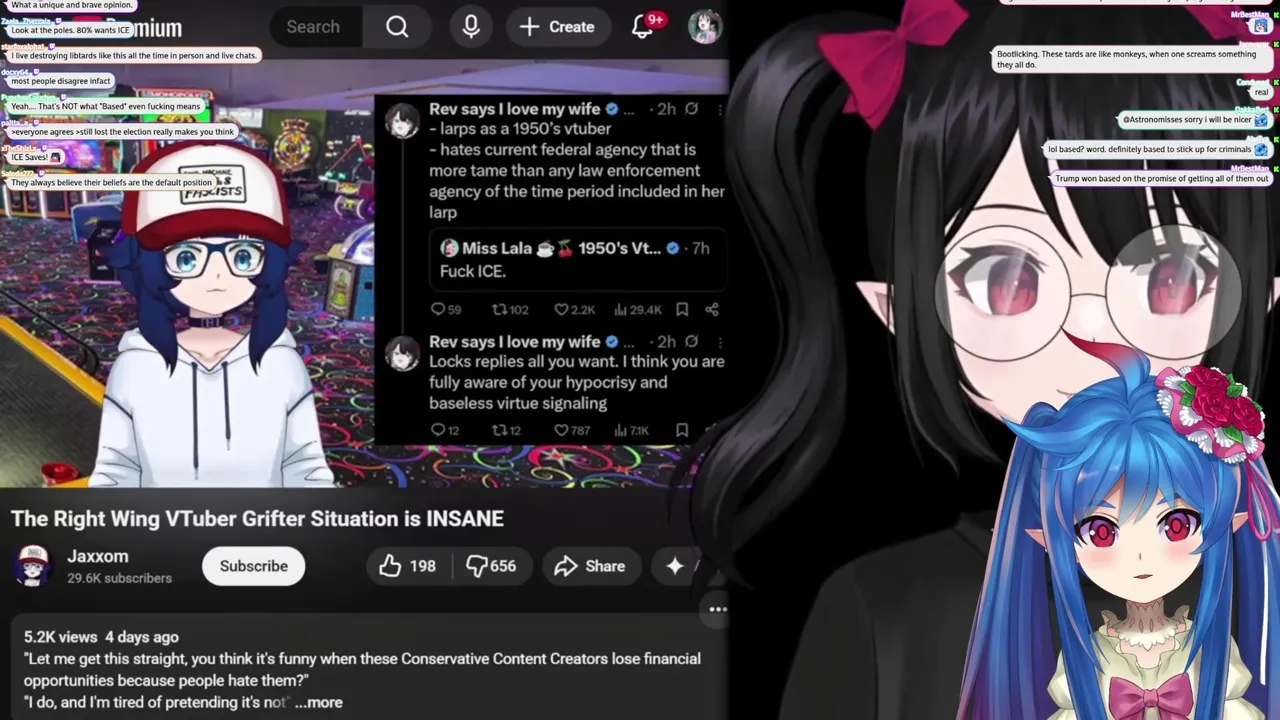Open quoted Miss Lala tweet 'Fuck ICE.'
Image resolution: width=1280 pixels, height=720 pixels.
pyautogui.click(x=579, y=259)
